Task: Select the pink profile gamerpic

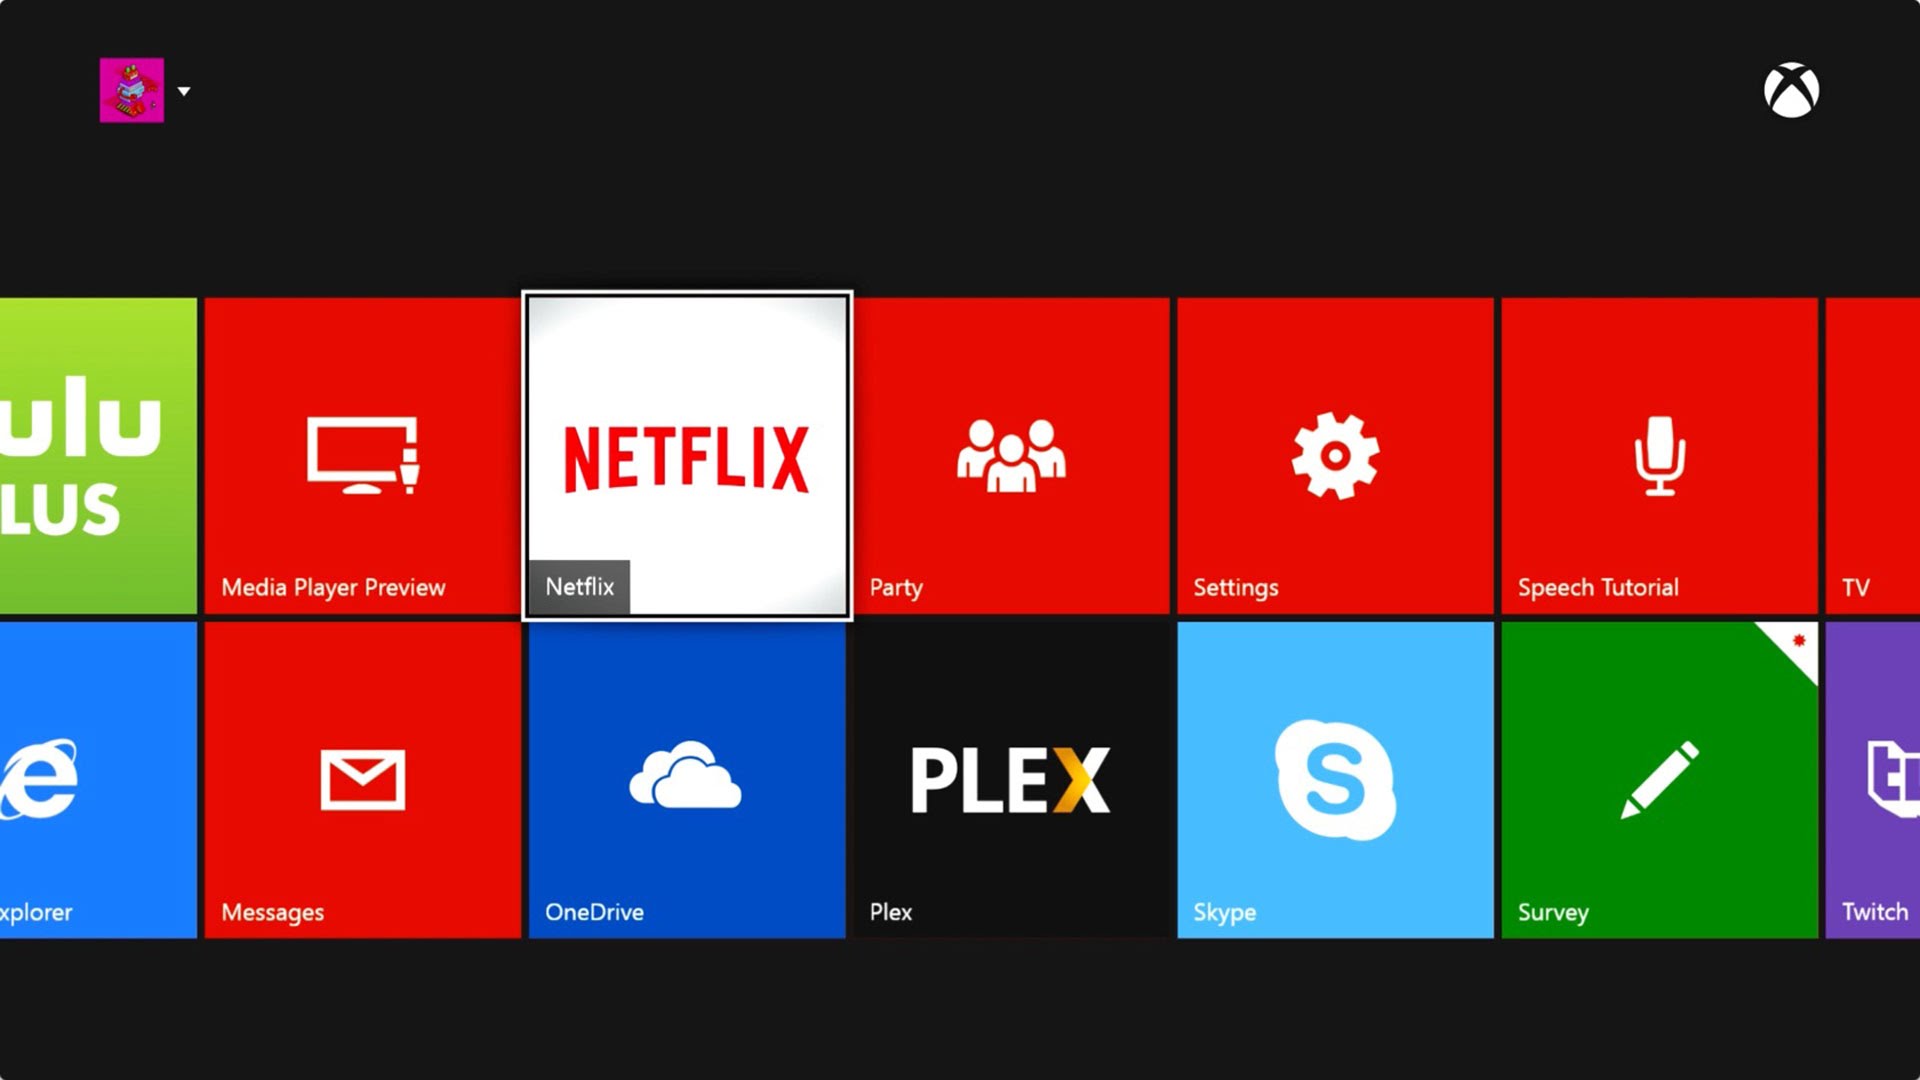Action: point(131,90)
